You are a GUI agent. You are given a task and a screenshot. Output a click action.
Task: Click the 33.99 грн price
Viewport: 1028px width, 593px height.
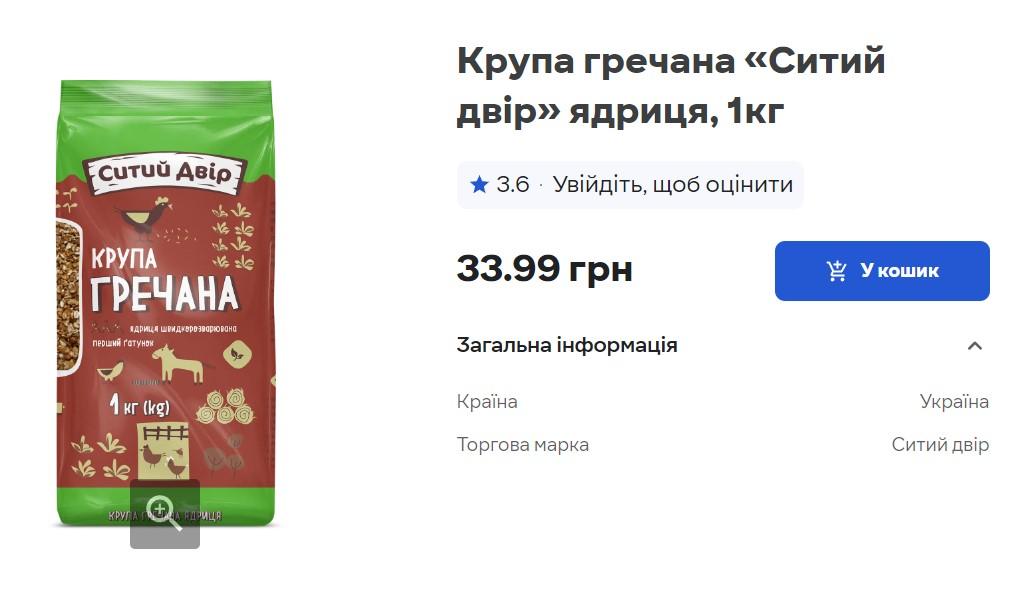(545, 269)
